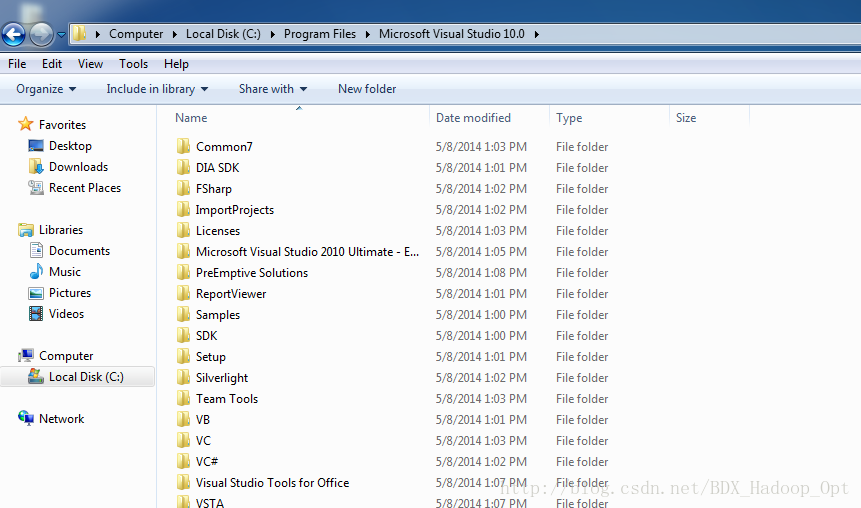
Task: Open the Help menu
Action: (176, 64)
